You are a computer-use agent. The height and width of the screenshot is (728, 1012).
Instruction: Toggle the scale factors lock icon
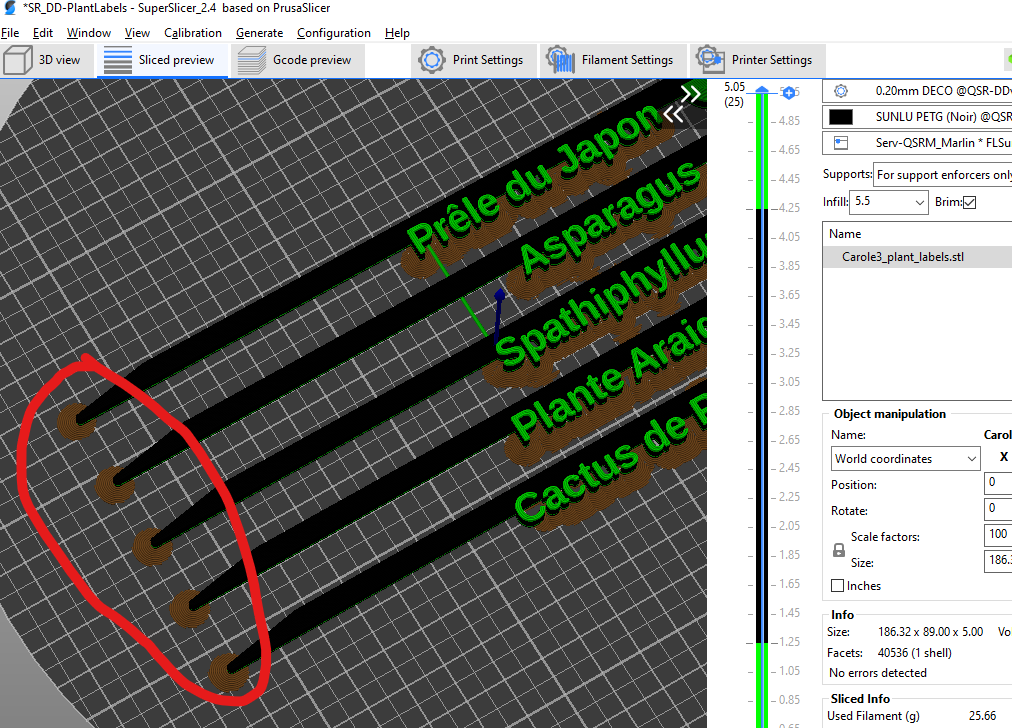[x=838, y=550]
